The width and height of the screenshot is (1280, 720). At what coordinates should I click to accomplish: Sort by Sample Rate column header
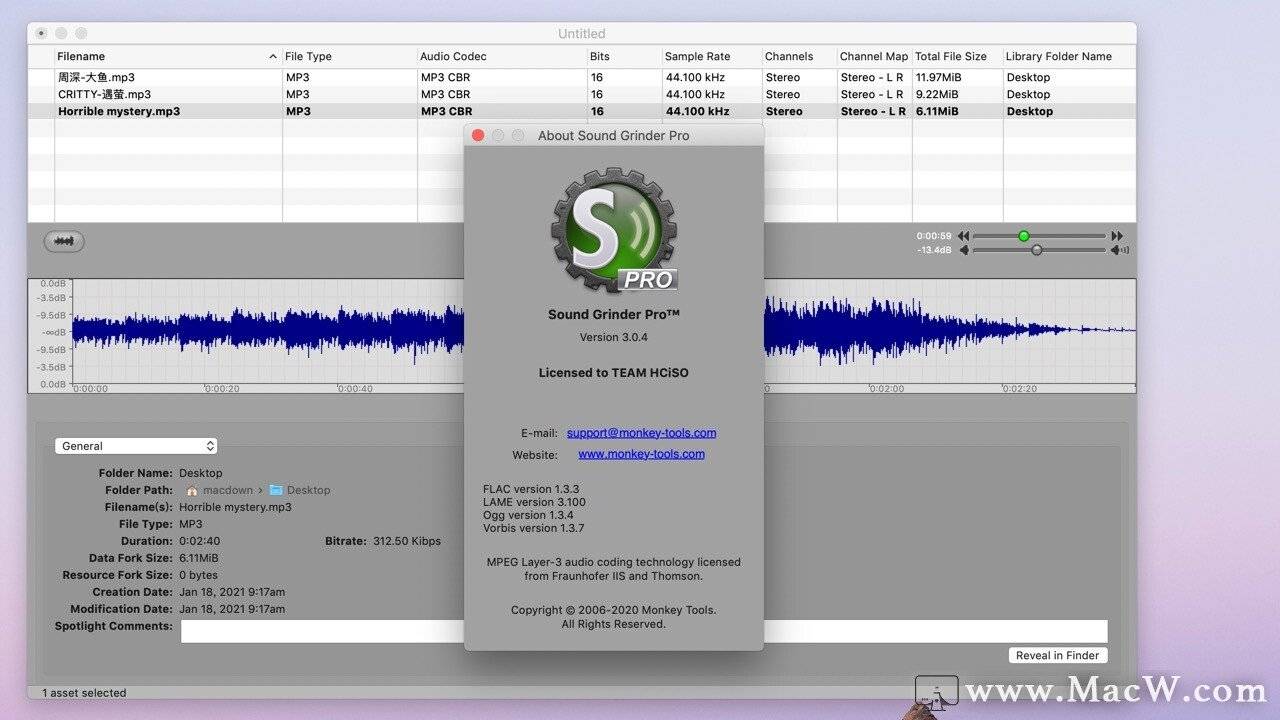tap(711, 57)
